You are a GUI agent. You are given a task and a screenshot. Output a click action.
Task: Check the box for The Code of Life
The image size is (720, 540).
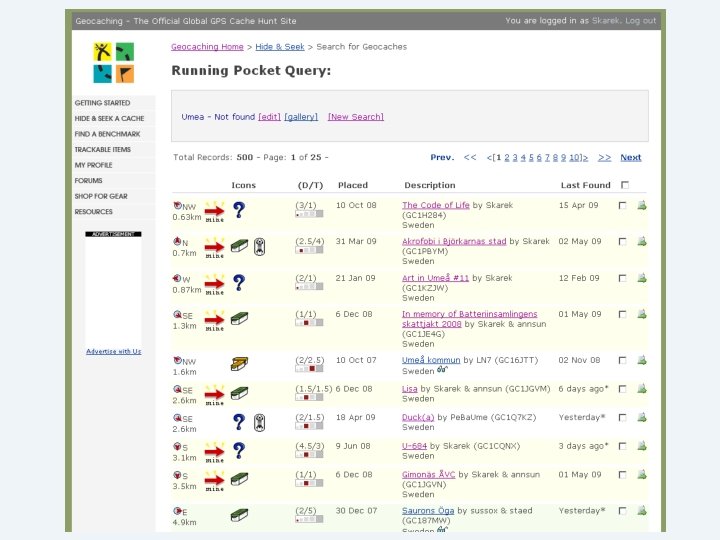click(623, 205)
